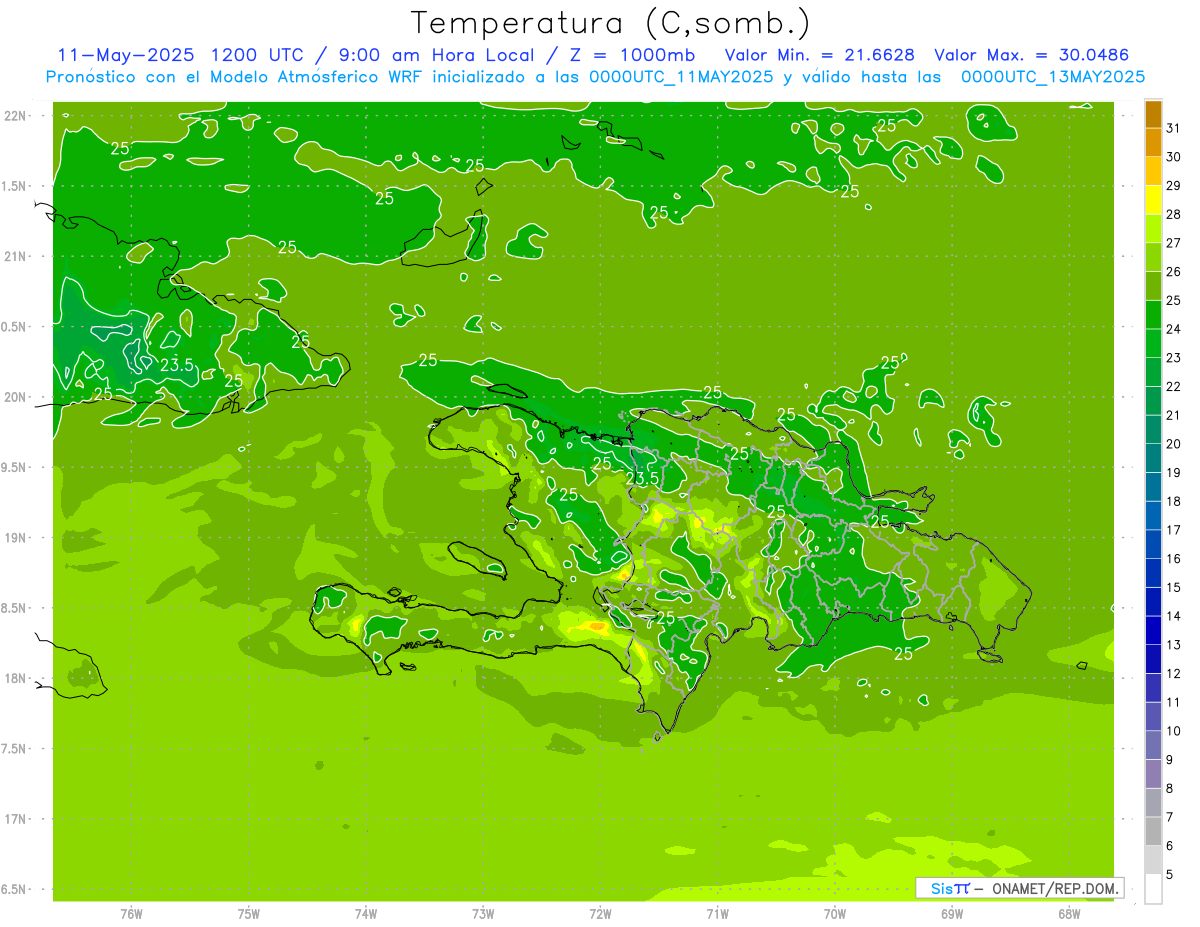Image resolution: width=1200 pixels, height=927 pixels.
Task: Click the 'ONAMET/REP.DOM.' credit label
Action: 1056,888
